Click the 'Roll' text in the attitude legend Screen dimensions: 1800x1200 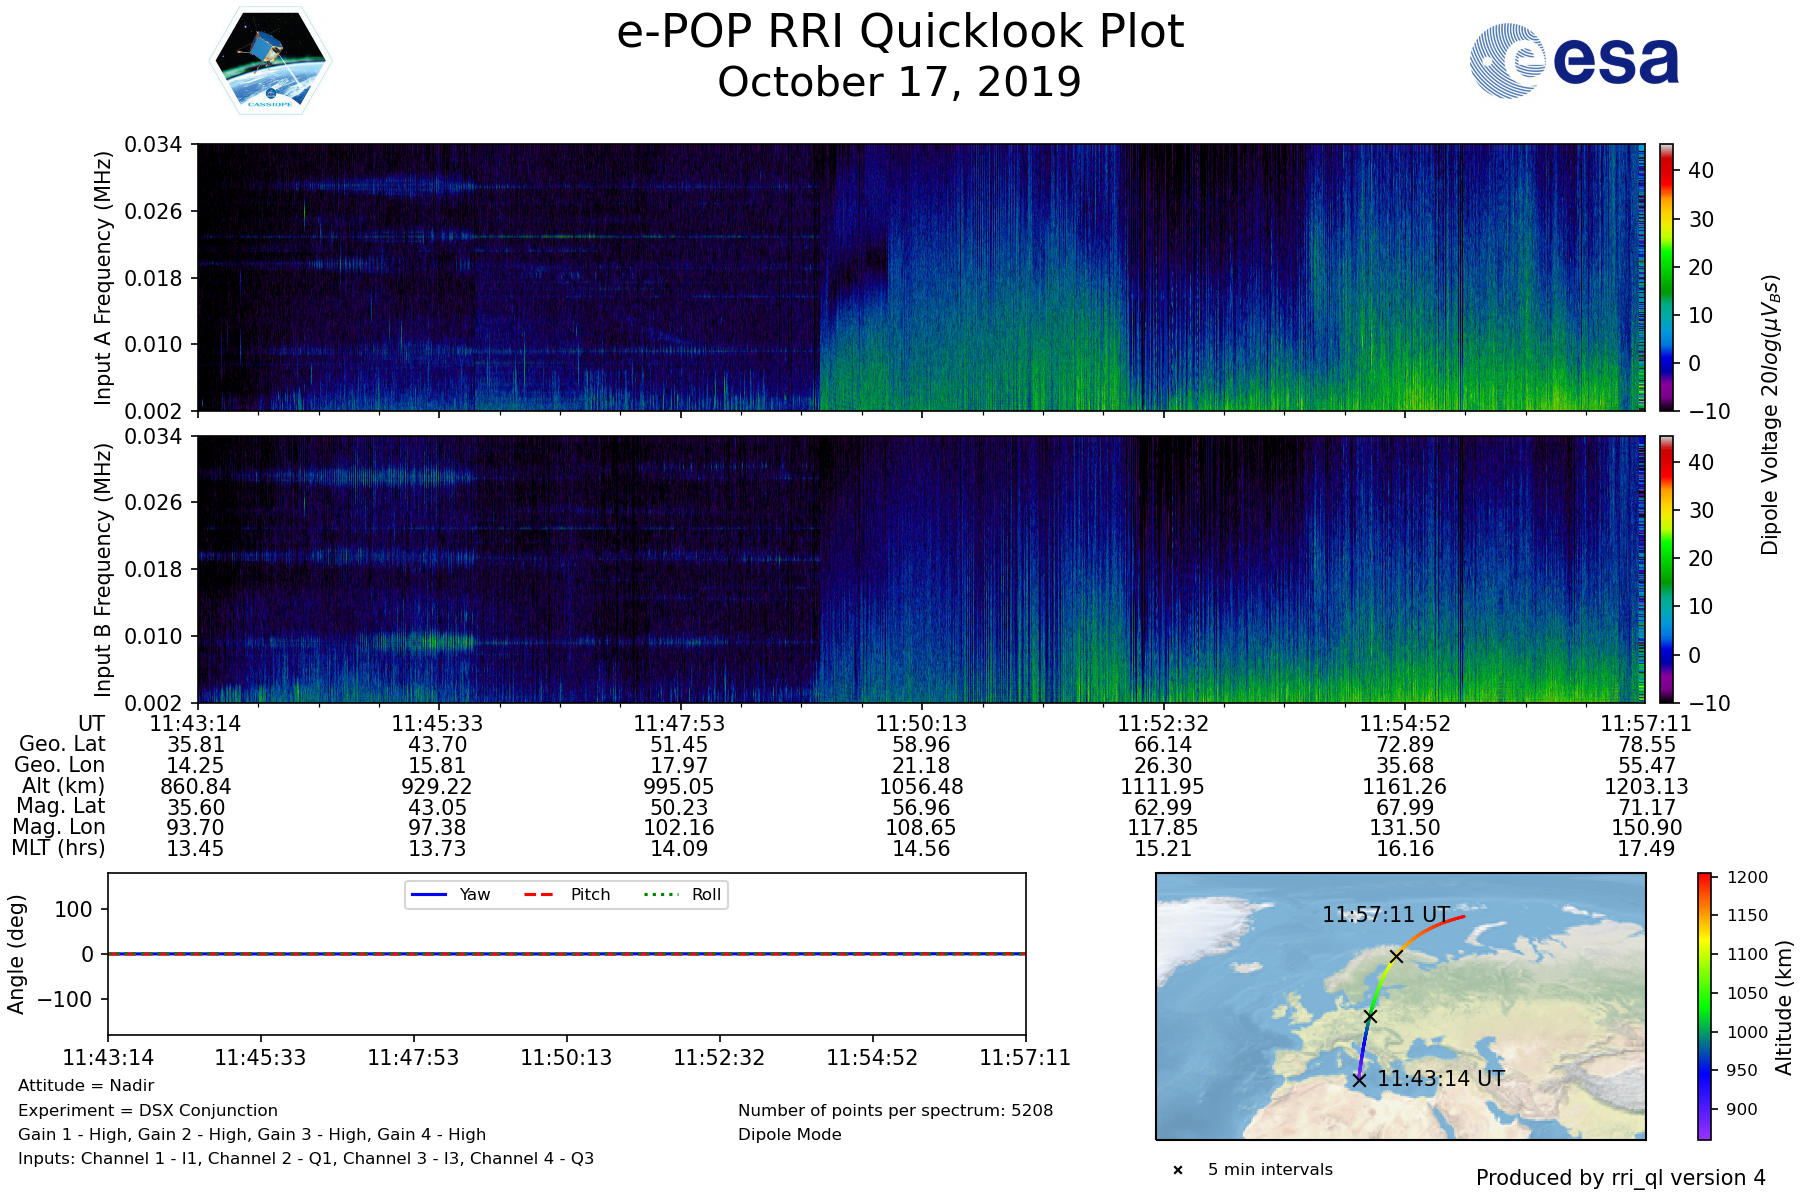[x=706, y=894]
